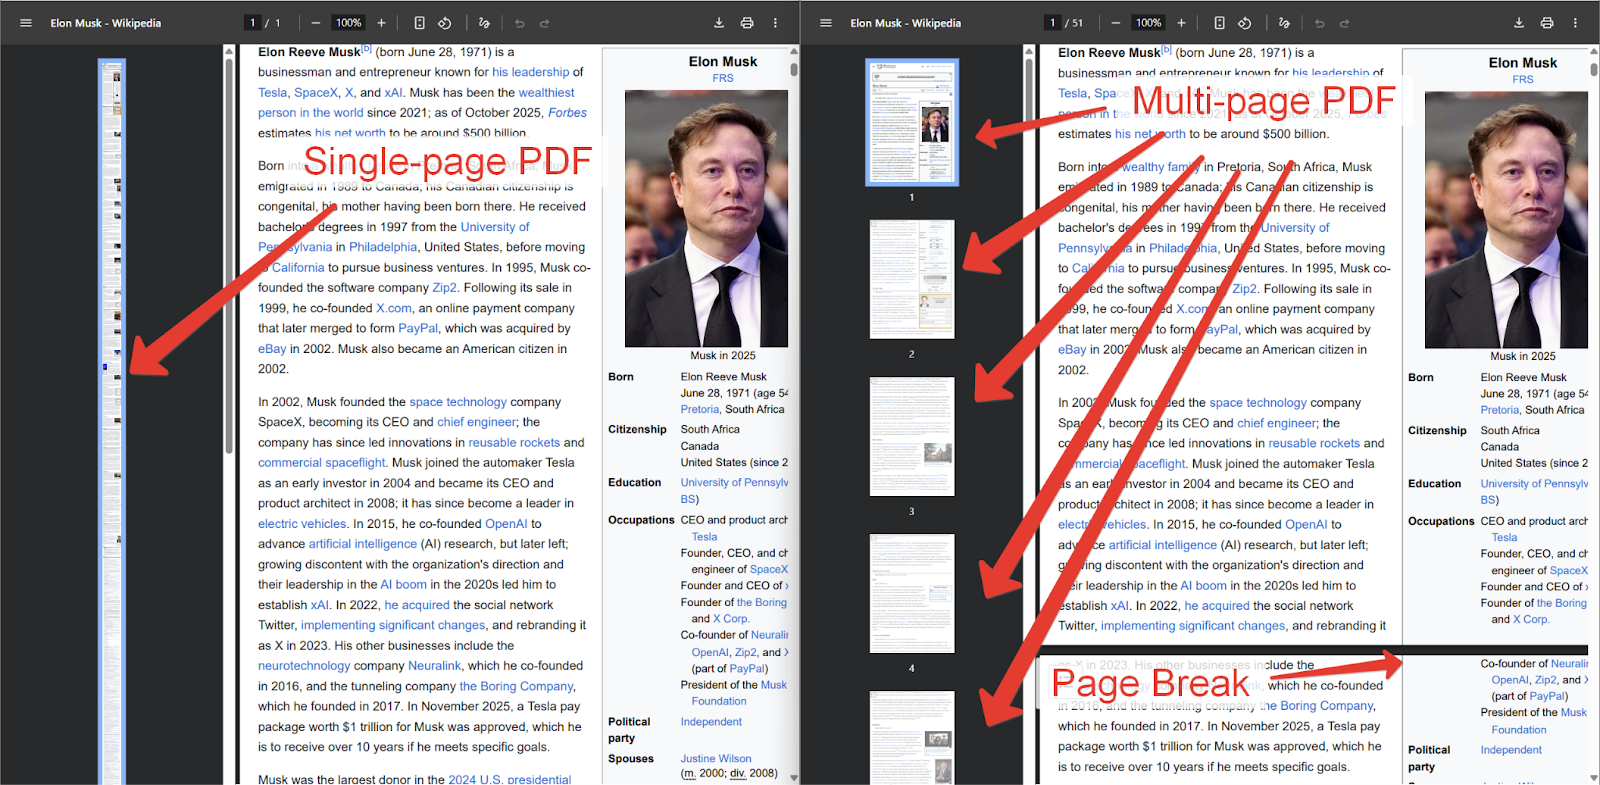
Task: Click left document's vertical scrollbar thumb
Action: coord(794,70)
